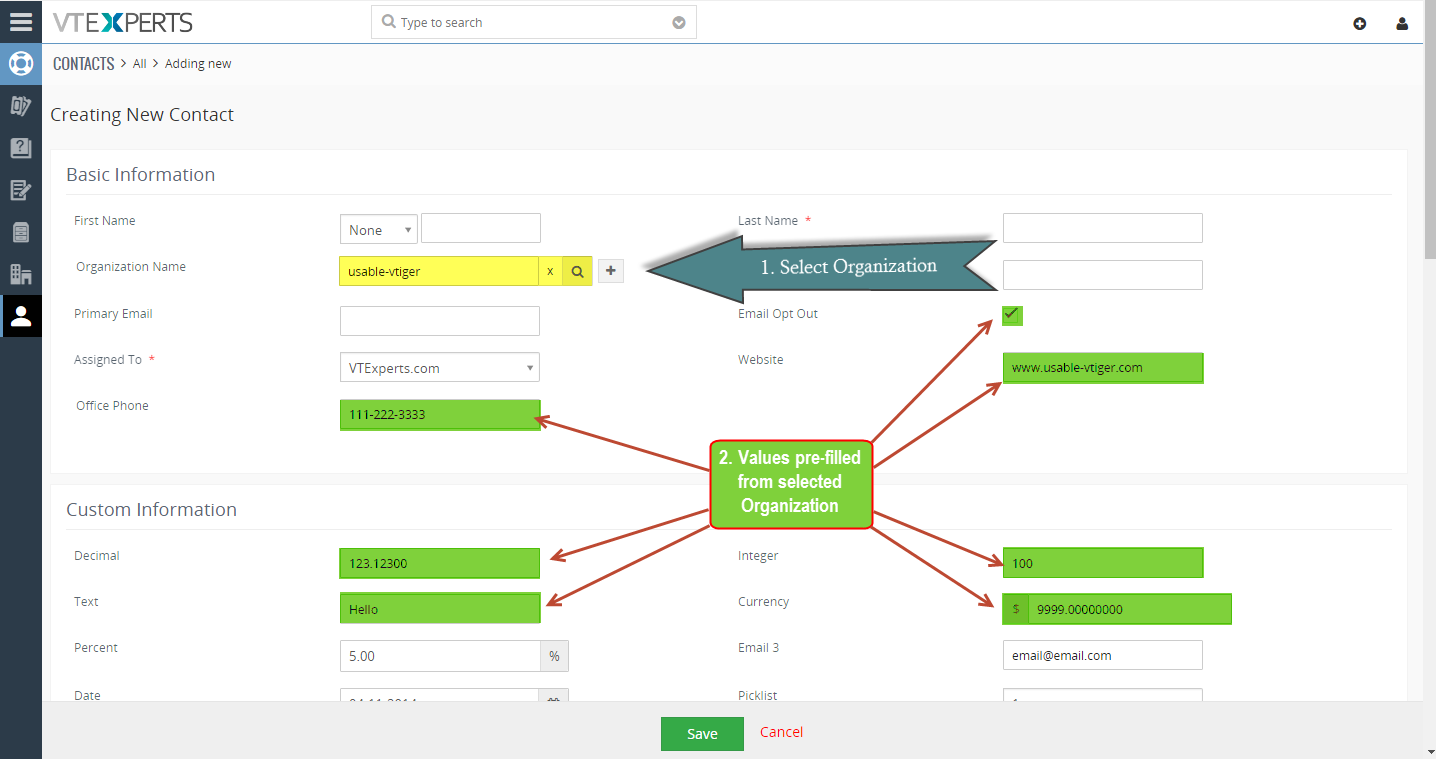Click the Website label
Image resolution: width=1436 pixels, height=759 pixels.
tap(761, 360)
